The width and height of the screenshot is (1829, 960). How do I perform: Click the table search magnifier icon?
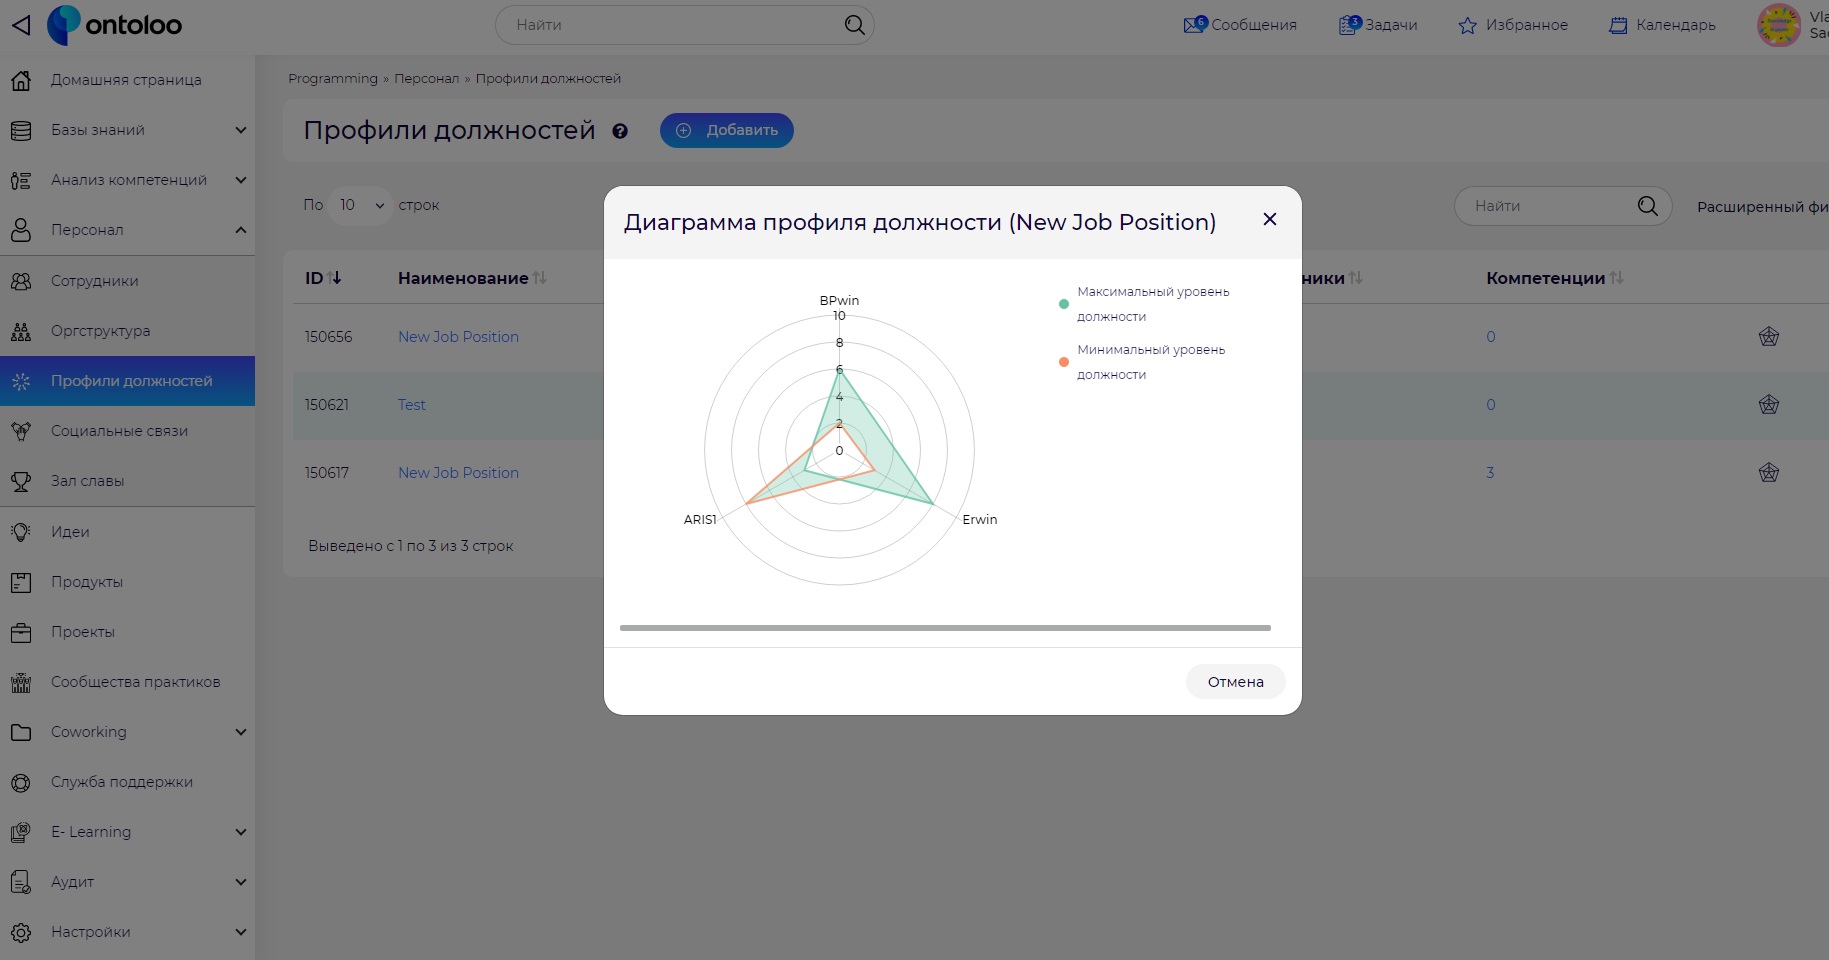click(x=1647, y=206)
